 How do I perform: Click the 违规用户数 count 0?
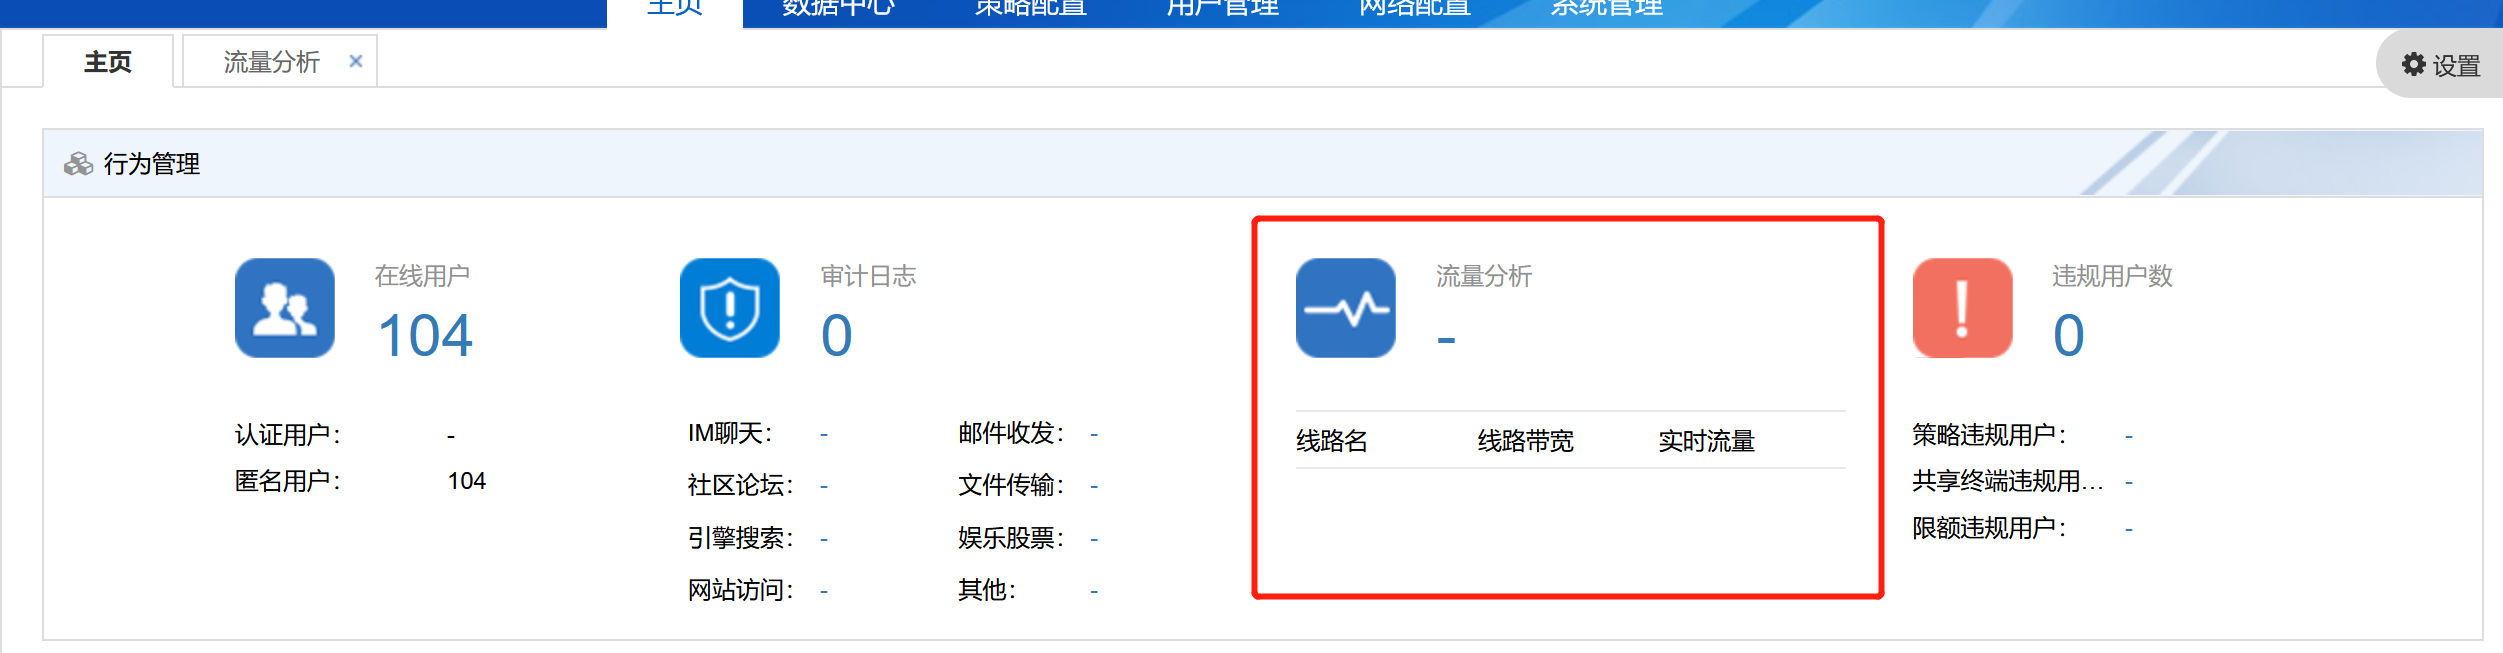pyautogui.click(x=2069, y=335)
